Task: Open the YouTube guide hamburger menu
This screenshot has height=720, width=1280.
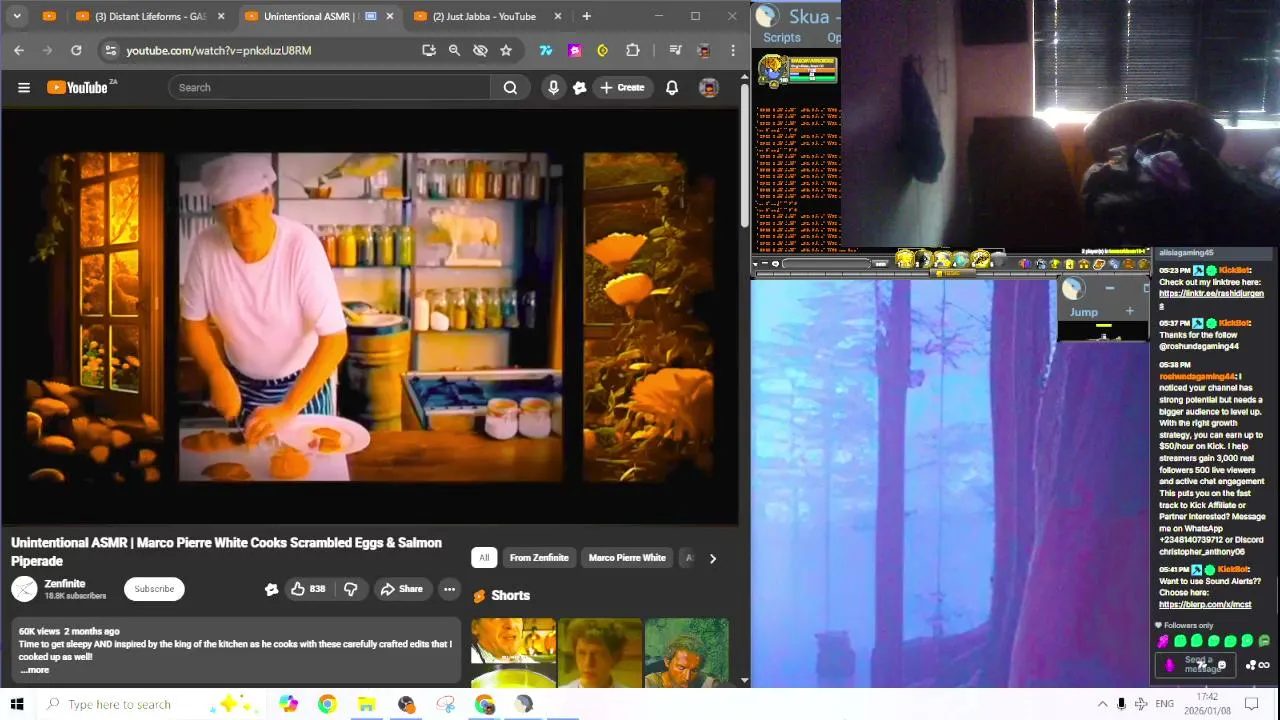Action: coord(24,87)
